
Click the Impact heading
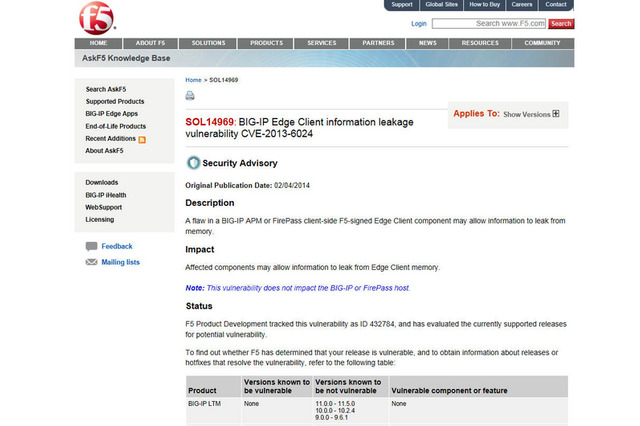(200, 249)
